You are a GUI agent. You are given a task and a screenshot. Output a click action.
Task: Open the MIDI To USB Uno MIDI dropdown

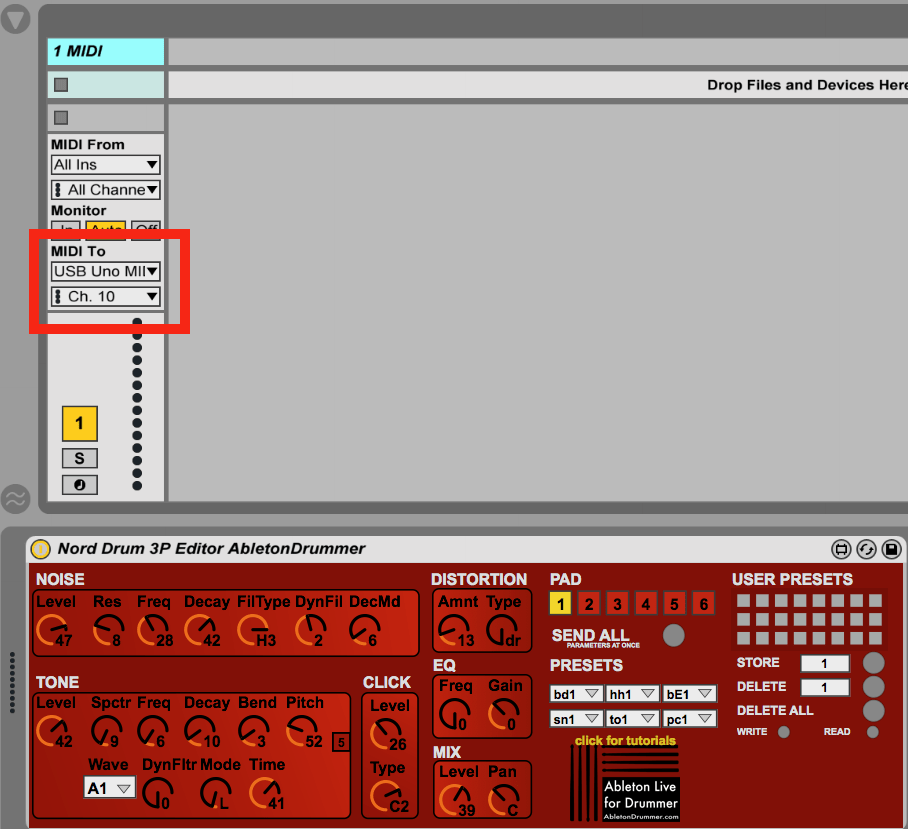(x=105, y=272)
